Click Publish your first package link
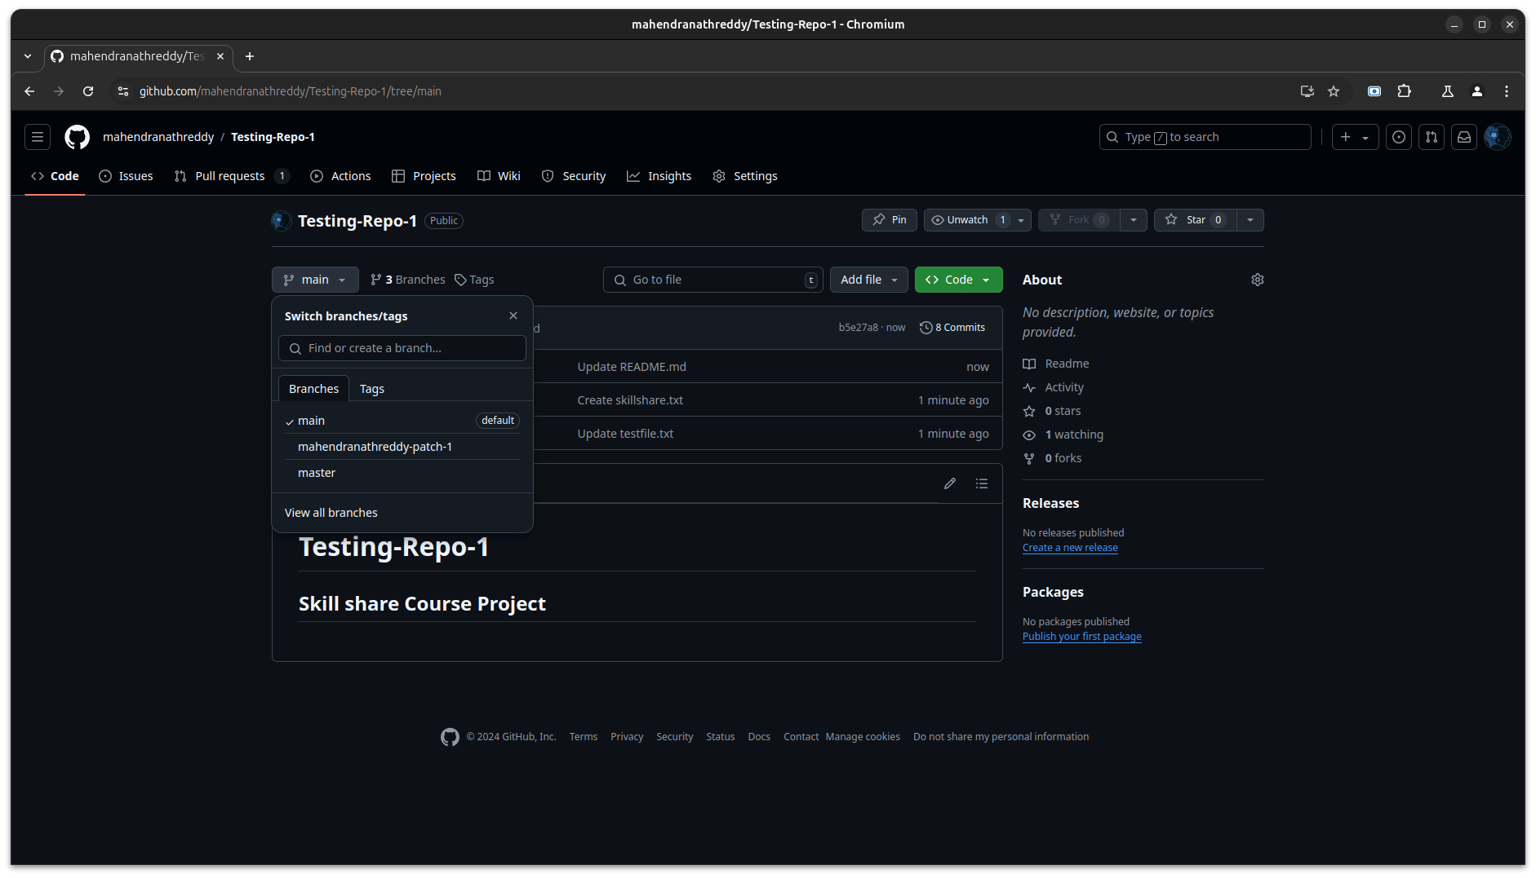Image resolution: width=1536 pixels, height=878 pixels. 1082,637
